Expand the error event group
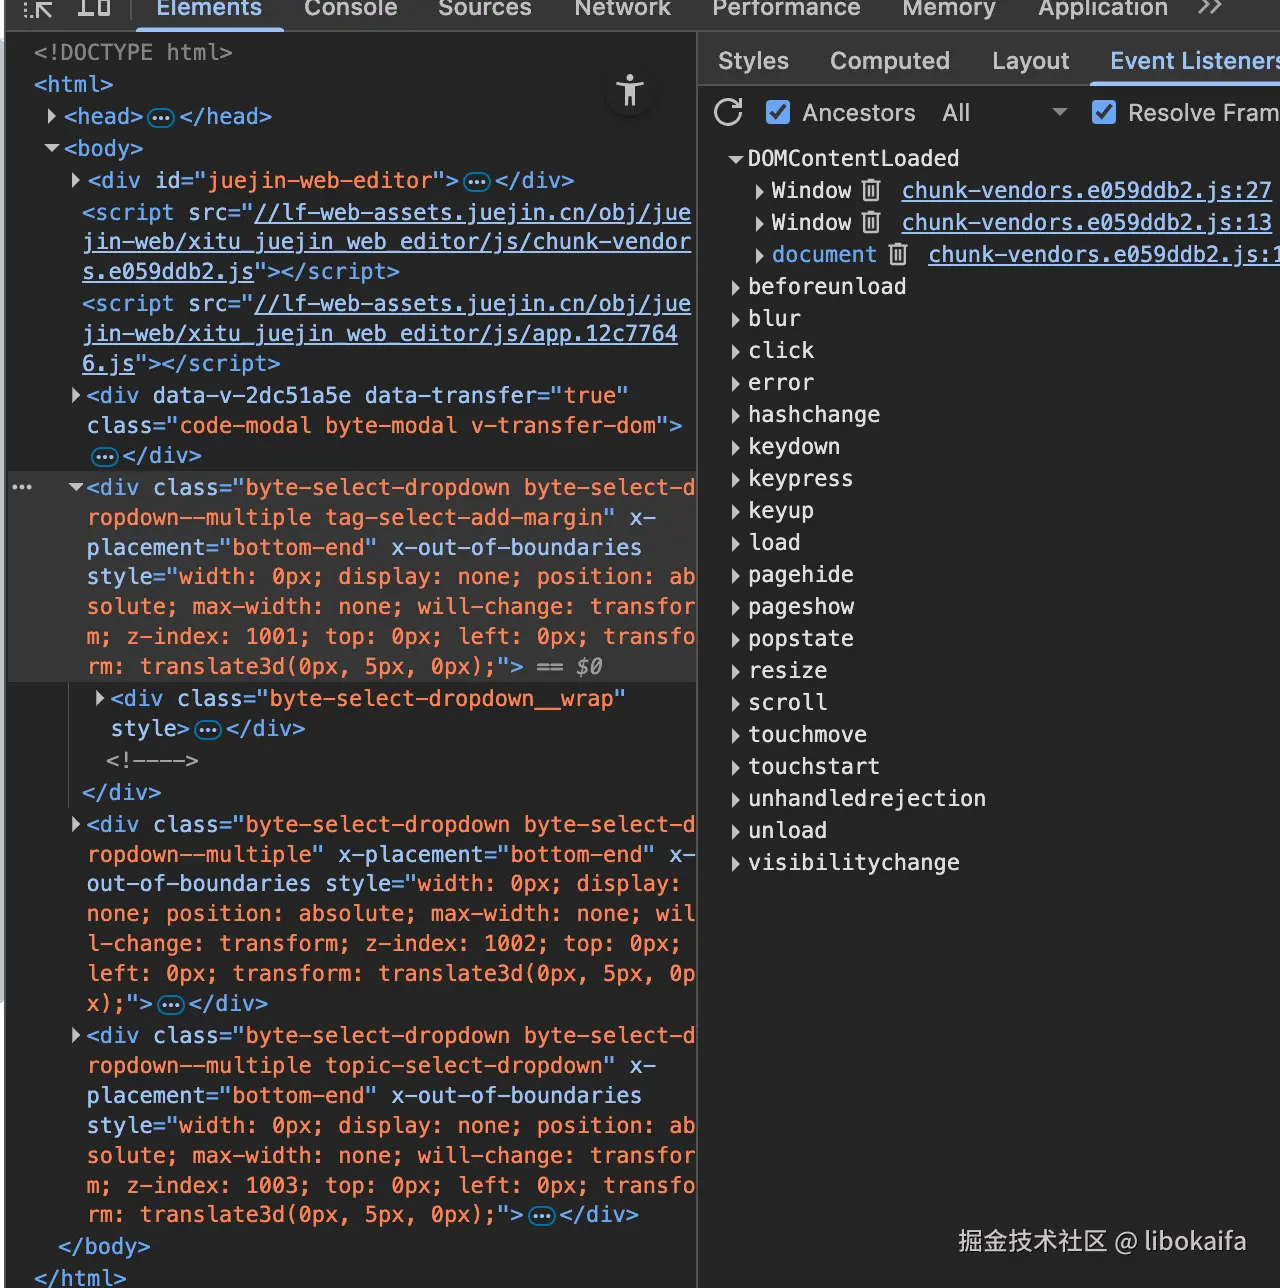Viewport: 1280px width, 1288px height. point(736,383)
